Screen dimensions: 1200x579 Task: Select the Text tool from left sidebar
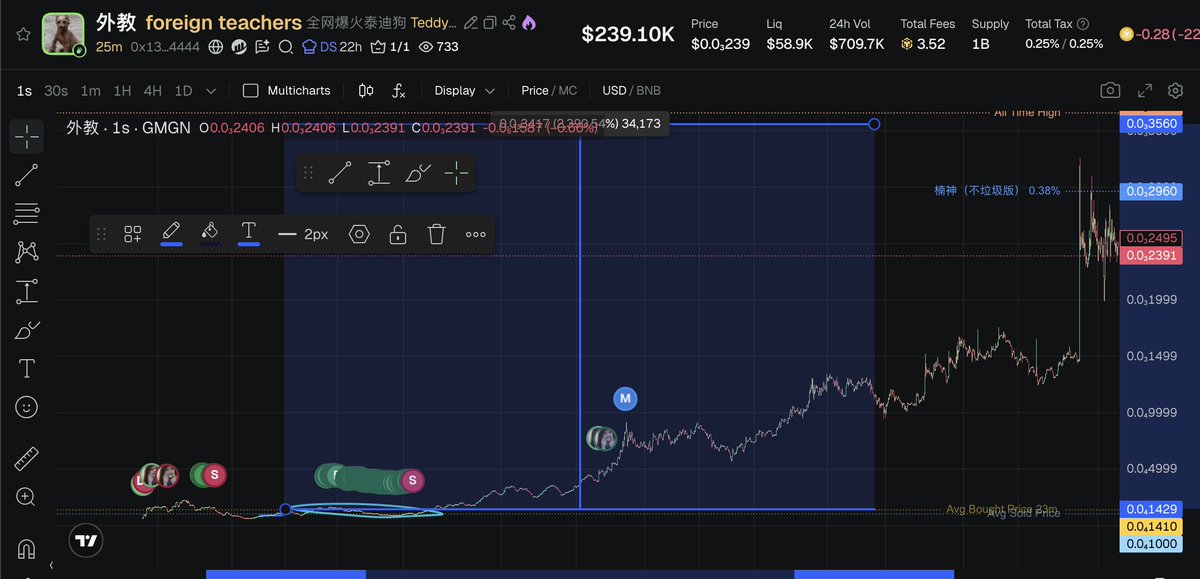26,367
